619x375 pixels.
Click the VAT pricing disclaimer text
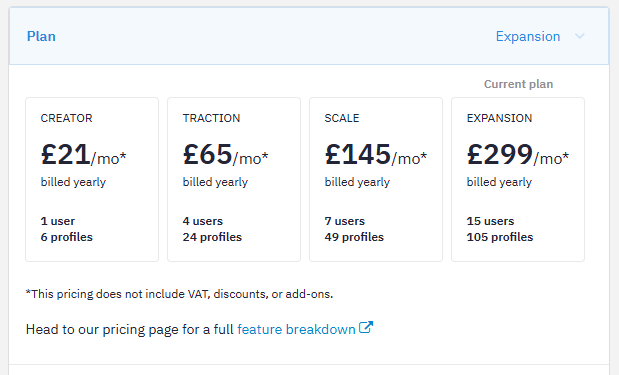[x=179, y=294]
